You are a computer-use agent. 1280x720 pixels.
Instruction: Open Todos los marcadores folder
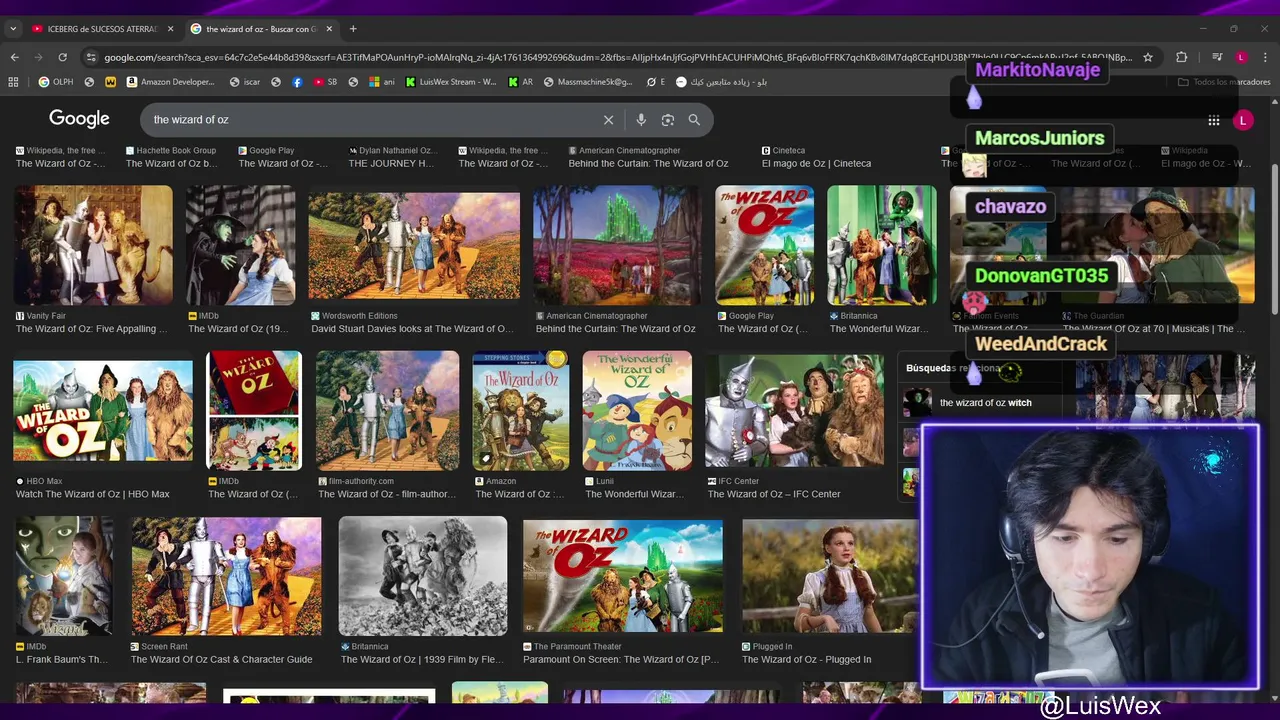(x=1224, y=82)
